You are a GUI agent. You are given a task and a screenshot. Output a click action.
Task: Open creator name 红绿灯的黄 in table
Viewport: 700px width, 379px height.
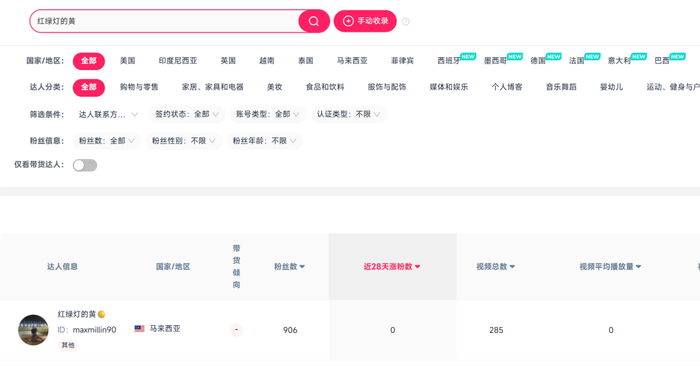pos(77,314)
